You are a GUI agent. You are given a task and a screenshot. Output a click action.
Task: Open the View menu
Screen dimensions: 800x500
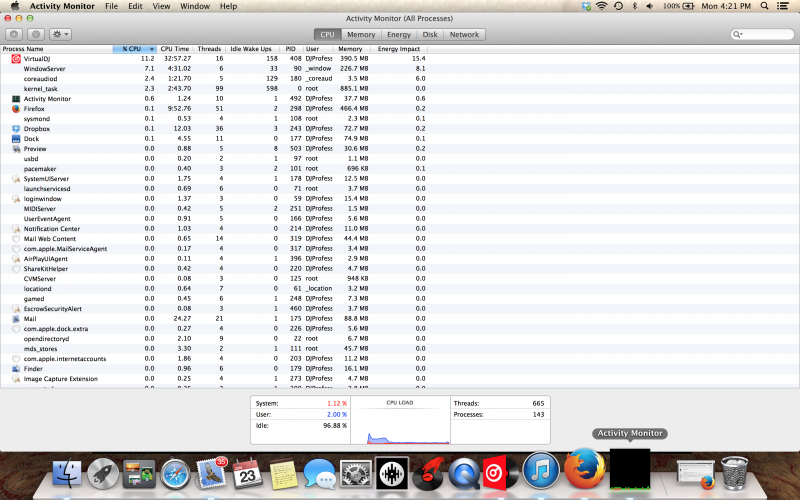[161, 6]
